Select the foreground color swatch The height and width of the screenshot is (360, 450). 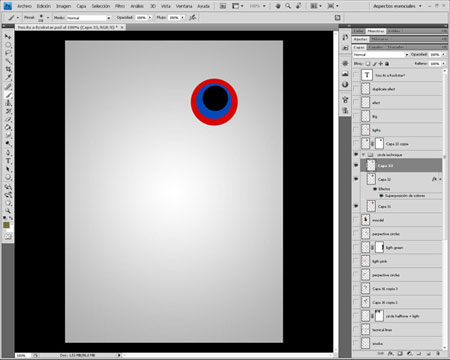click(6, 225)
